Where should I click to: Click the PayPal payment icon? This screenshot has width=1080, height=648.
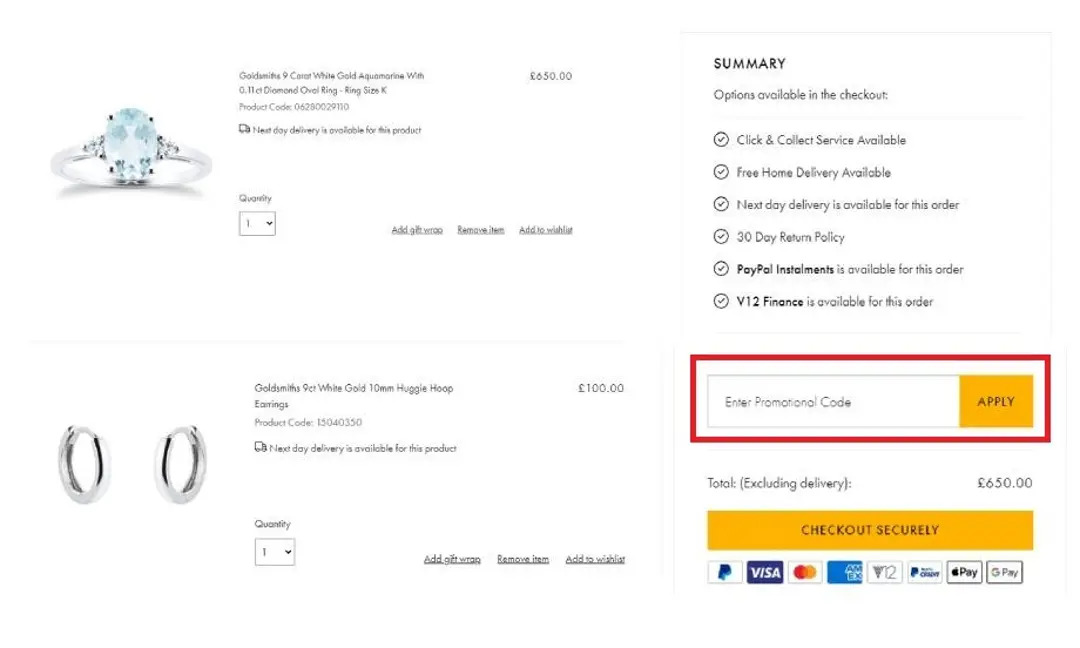[725, 573]
